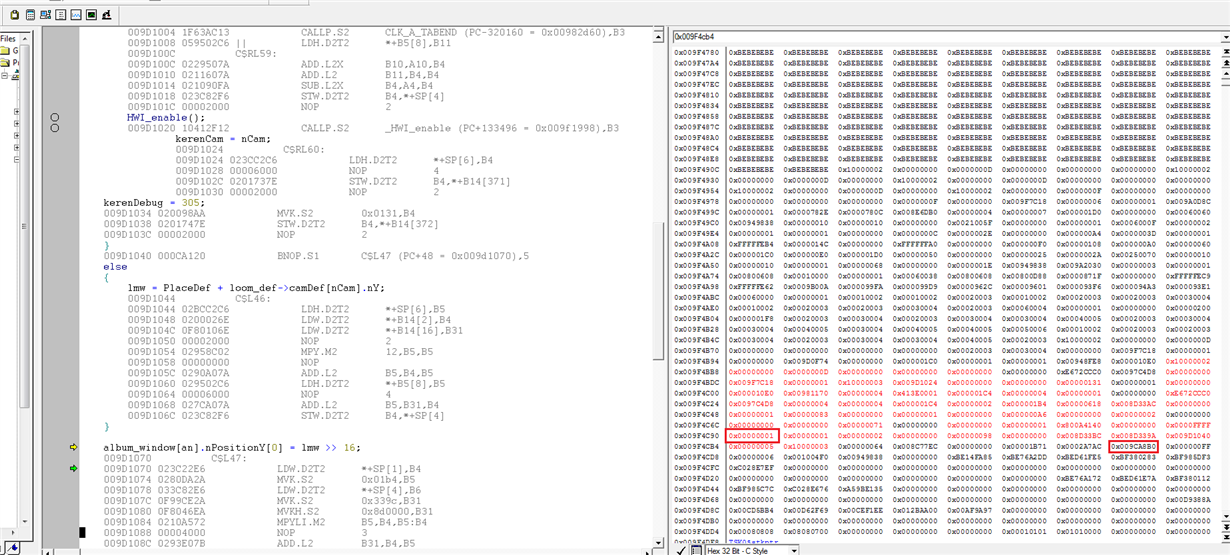Click the calculator-style toolbar icon

coord(30,15)
